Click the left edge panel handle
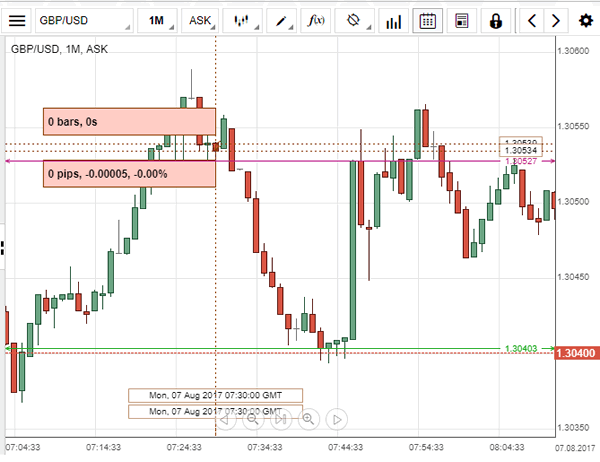The image size is (600, 462). point(2,248)
